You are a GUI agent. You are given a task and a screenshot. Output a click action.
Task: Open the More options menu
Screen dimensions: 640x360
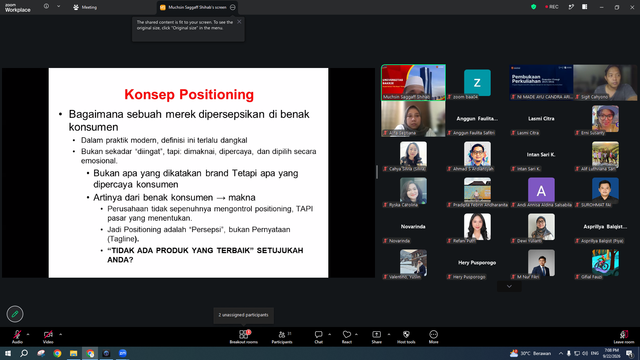tap(433, 336)
